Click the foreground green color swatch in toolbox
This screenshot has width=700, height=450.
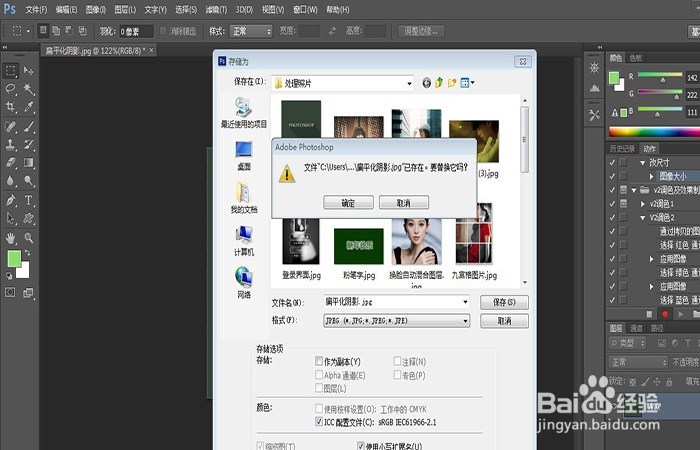[14, 258]
